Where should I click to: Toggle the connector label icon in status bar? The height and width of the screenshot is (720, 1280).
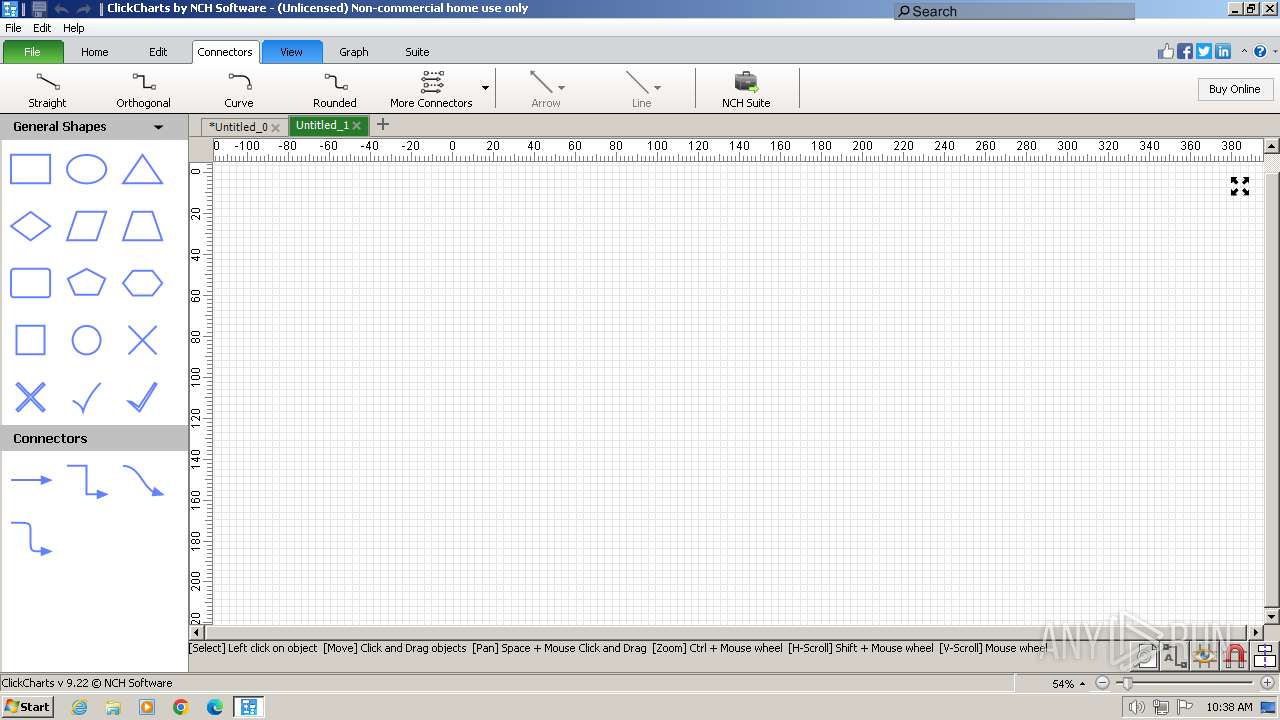(1174, 656)
